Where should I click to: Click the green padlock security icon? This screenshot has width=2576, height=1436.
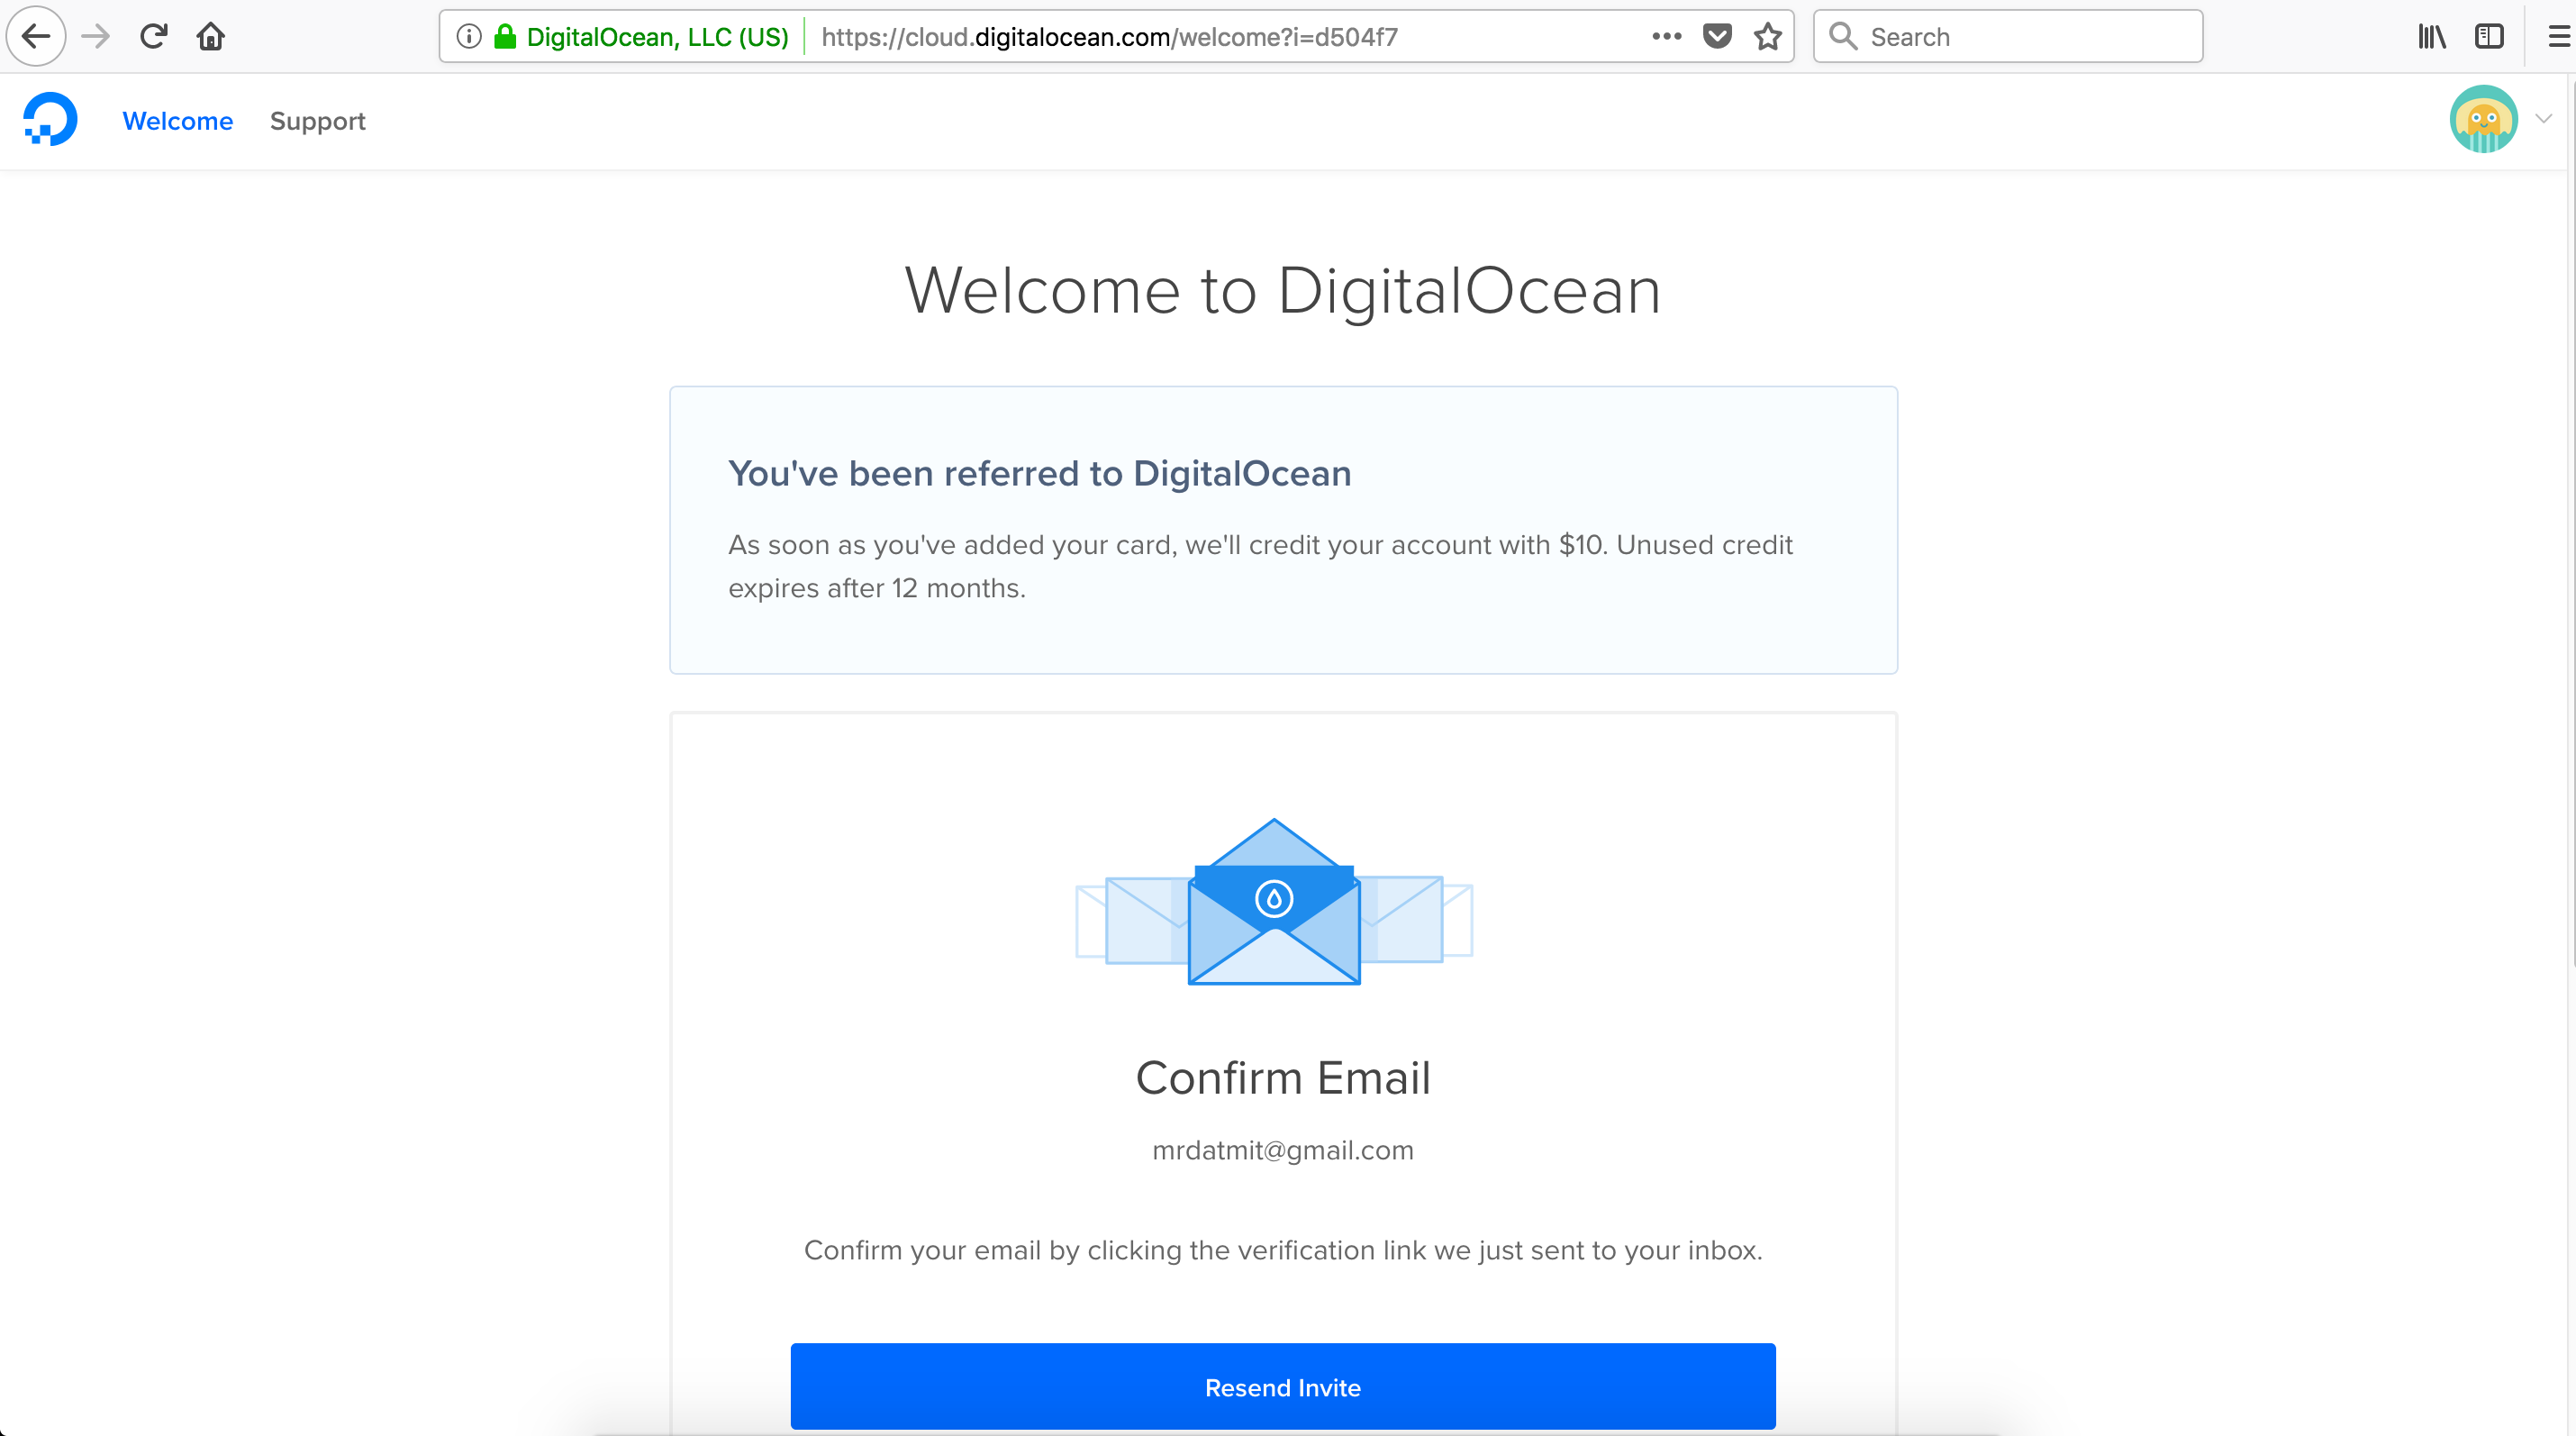(x=505, y=37)
